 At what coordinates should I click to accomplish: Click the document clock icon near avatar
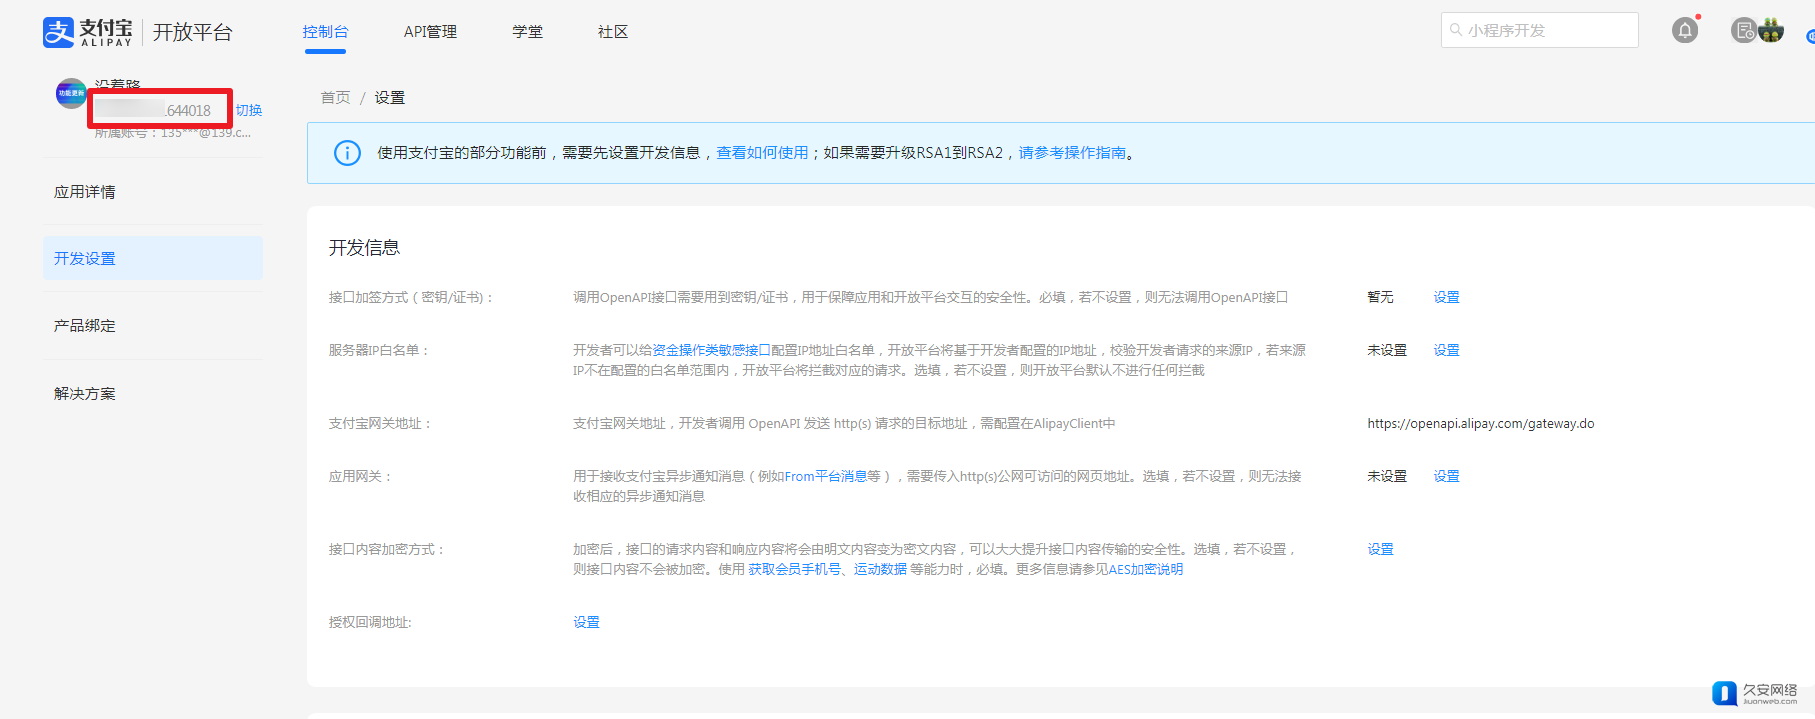point(1744,30)
